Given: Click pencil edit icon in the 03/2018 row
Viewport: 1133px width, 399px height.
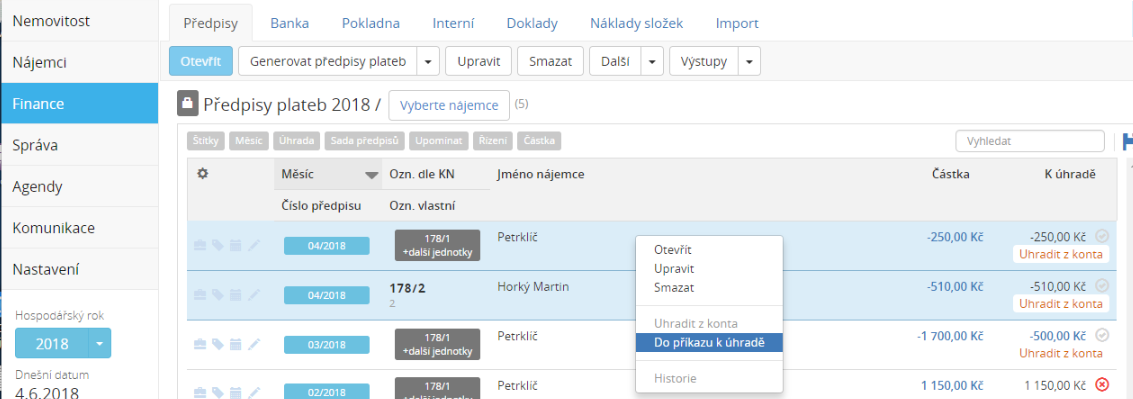Looking at the screenshot, I should tap(253, 344).
